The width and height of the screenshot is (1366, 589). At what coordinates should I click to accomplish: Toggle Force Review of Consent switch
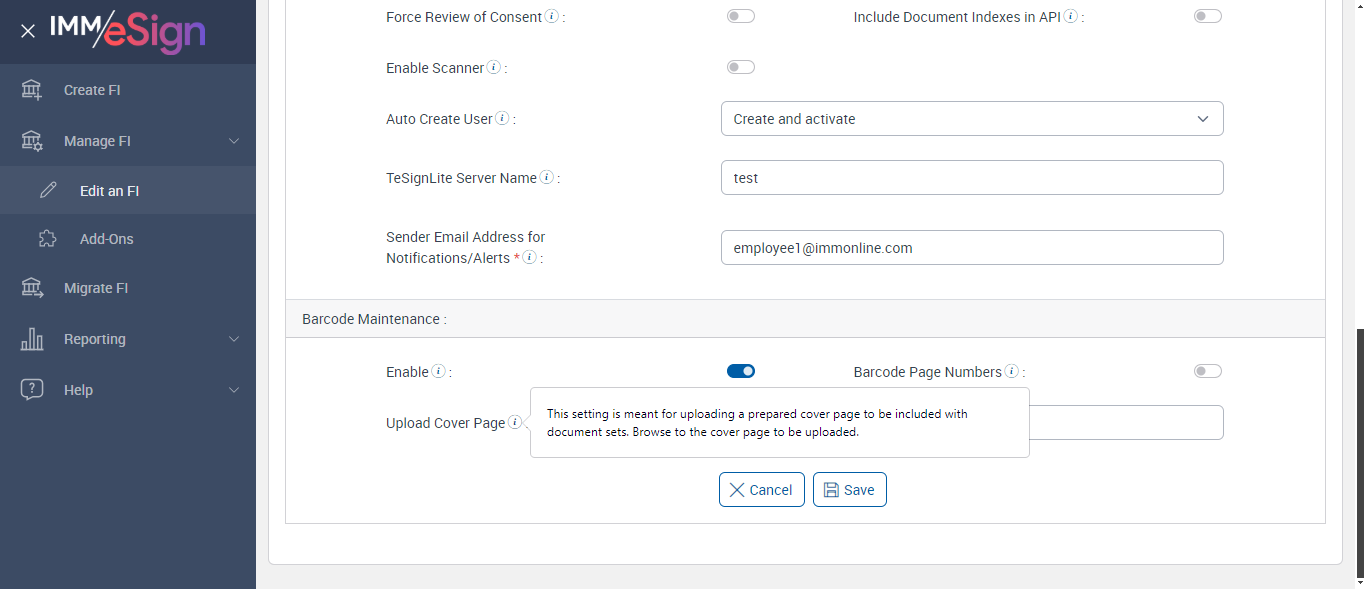coord(741,16)
